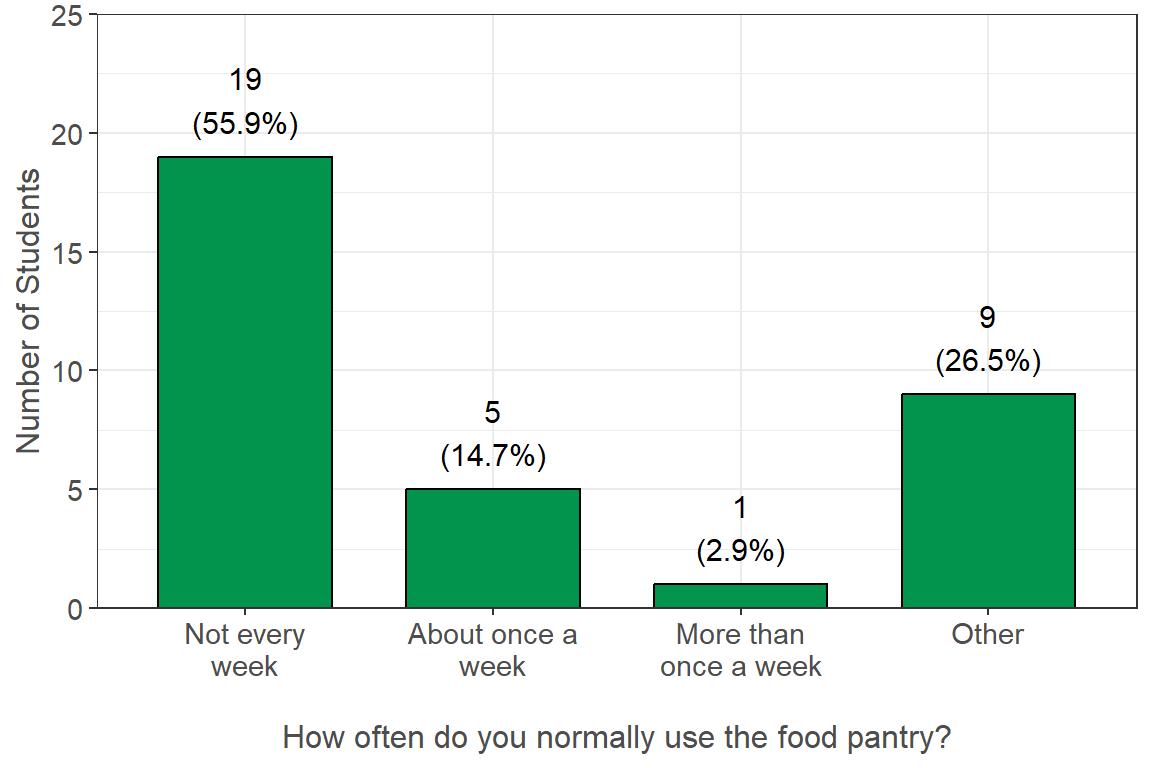Click the '(26.5%)' percentage label
The height and width of the screenshot is (768, 1152).
[x=988, y=361]
